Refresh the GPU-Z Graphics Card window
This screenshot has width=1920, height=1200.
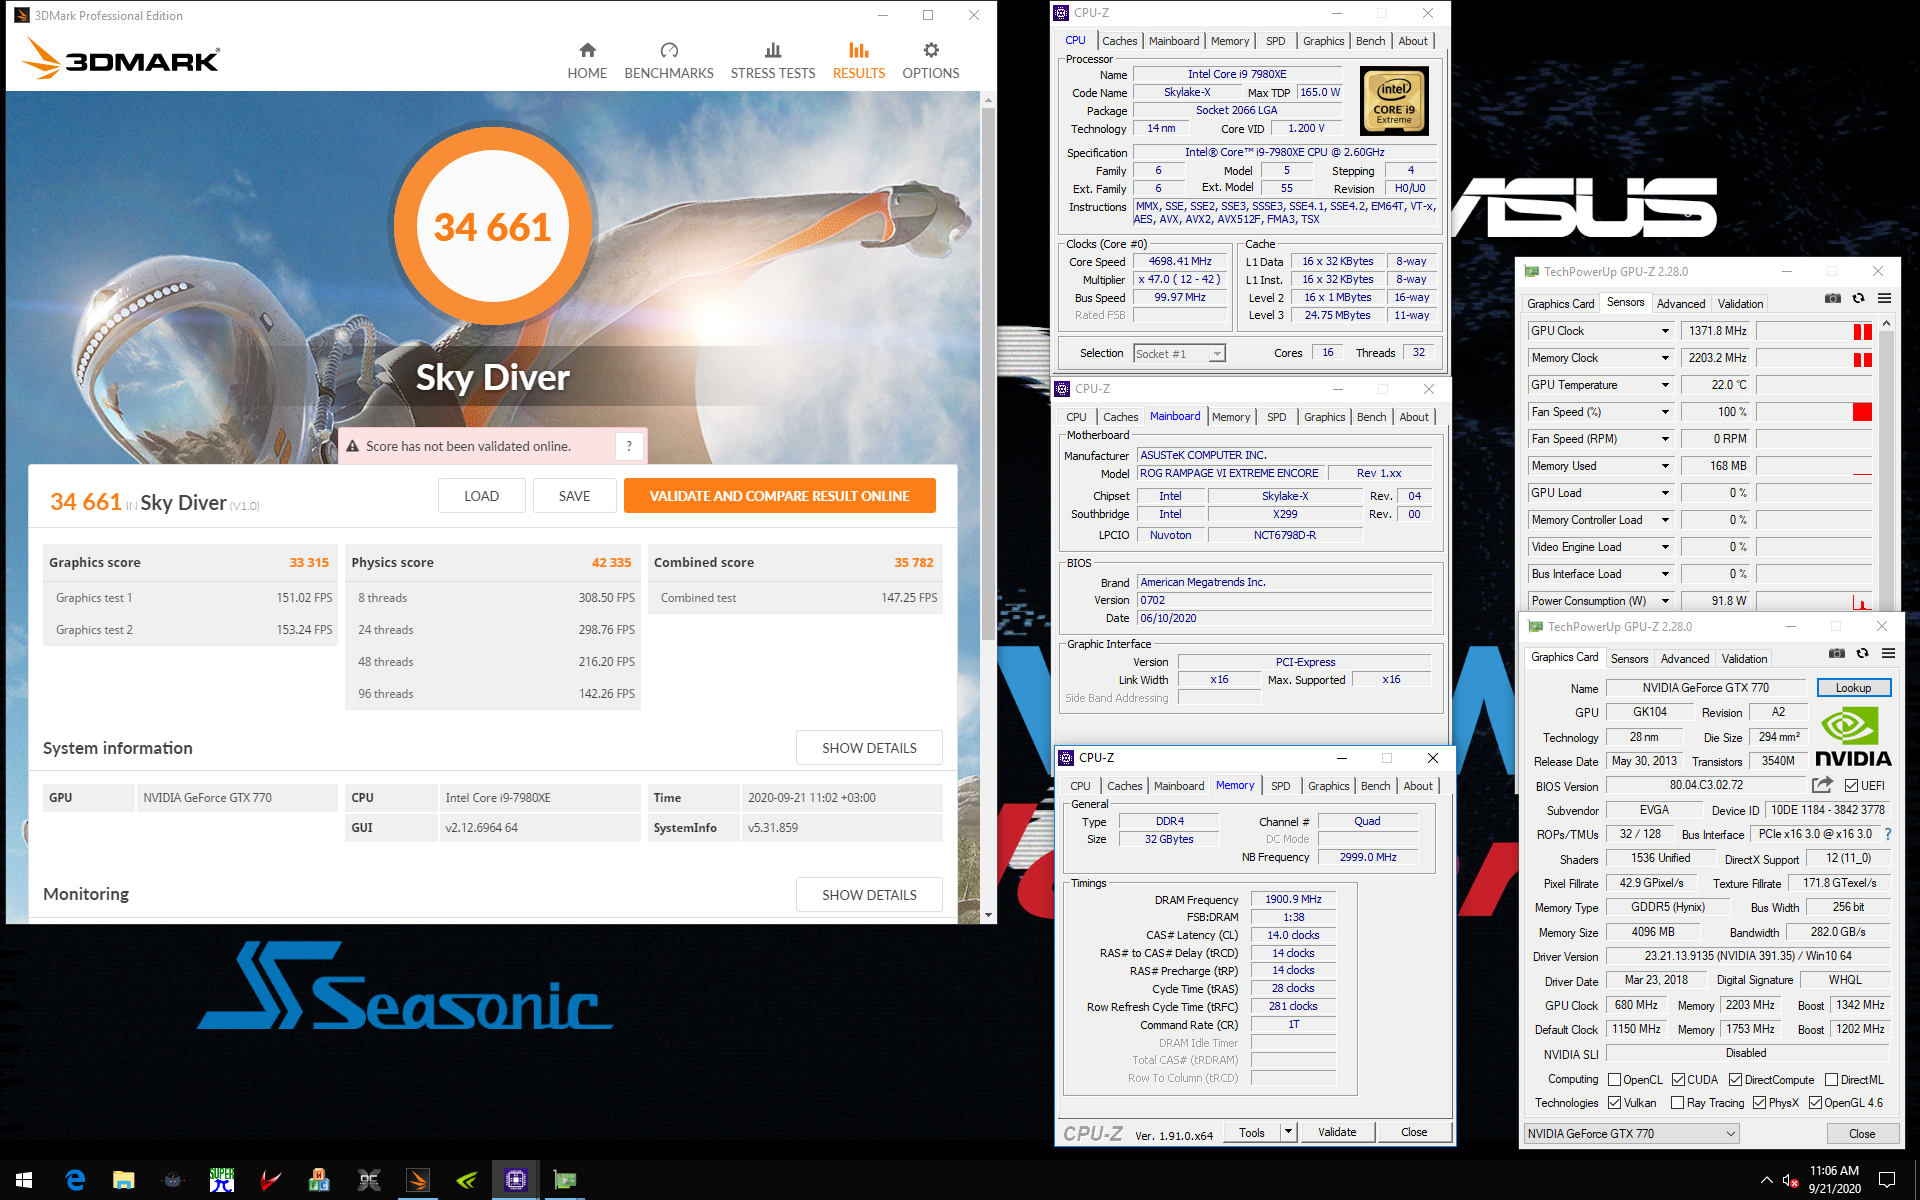pyautogui.click(x=1862, y=653)
